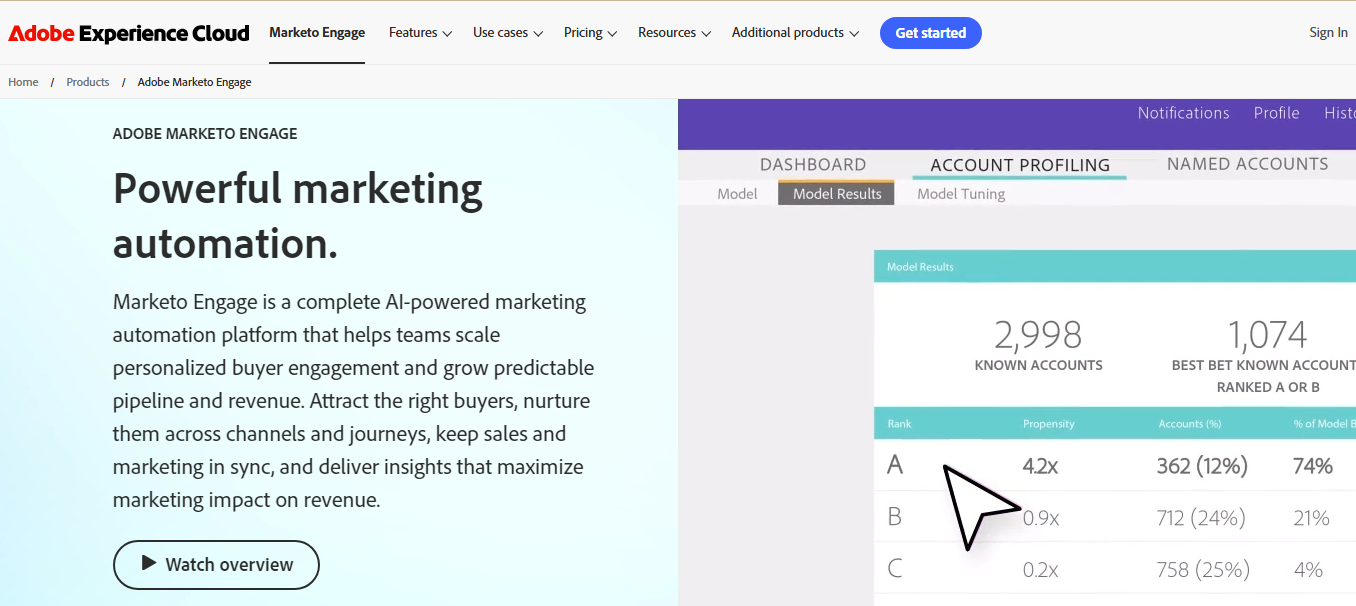Expand Additional products menu
This screenshot has width=1356, height=606.
click(x=795, y=33)
